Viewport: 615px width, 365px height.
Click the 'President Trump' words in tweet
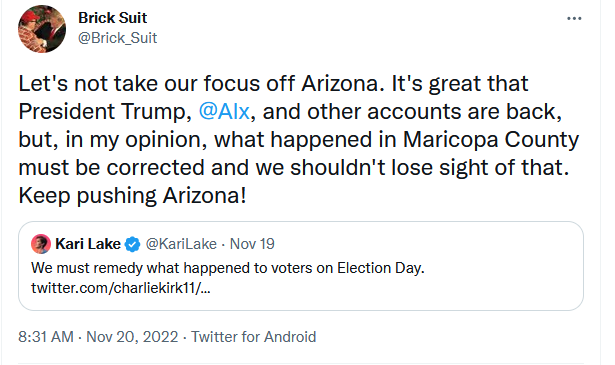(x=102, y=112)
